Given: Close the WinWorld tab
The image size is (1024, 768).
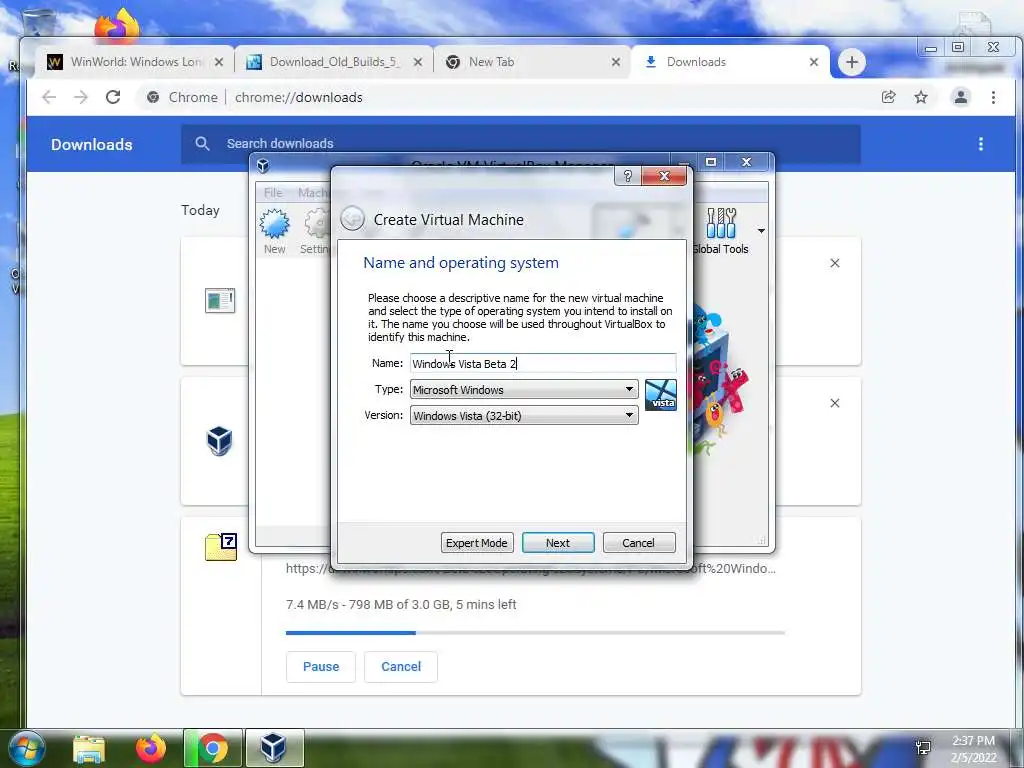Looking at the screenshot, I should [219, 62].
